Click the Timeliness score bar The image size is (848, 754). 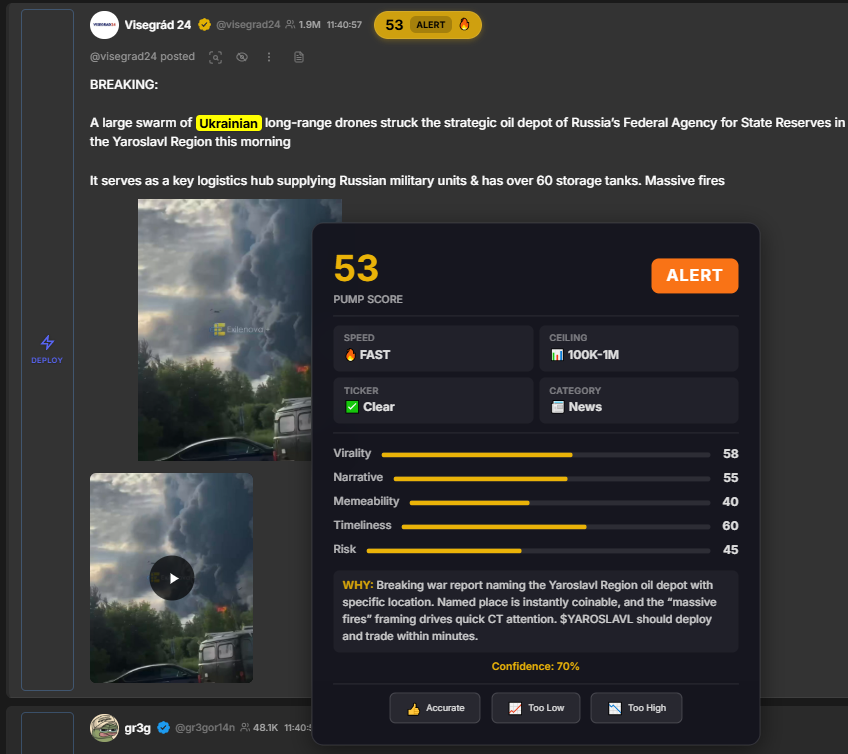(x=556, y=526)
